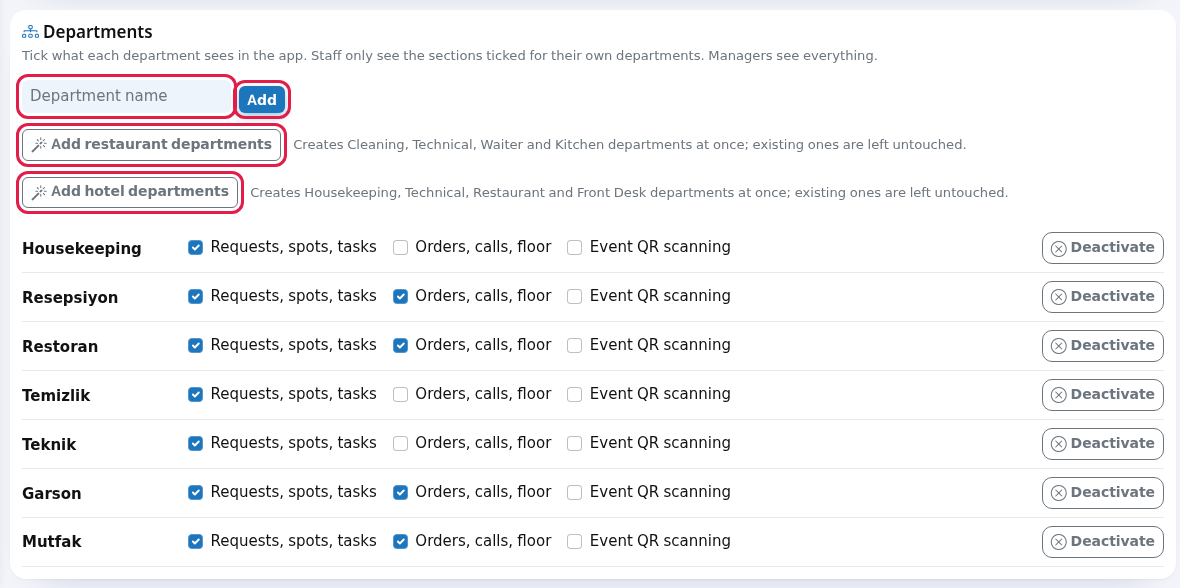
Task: Enable Event QR scanning for Garson
Action: pyautogui.click(x=574, y=492)
